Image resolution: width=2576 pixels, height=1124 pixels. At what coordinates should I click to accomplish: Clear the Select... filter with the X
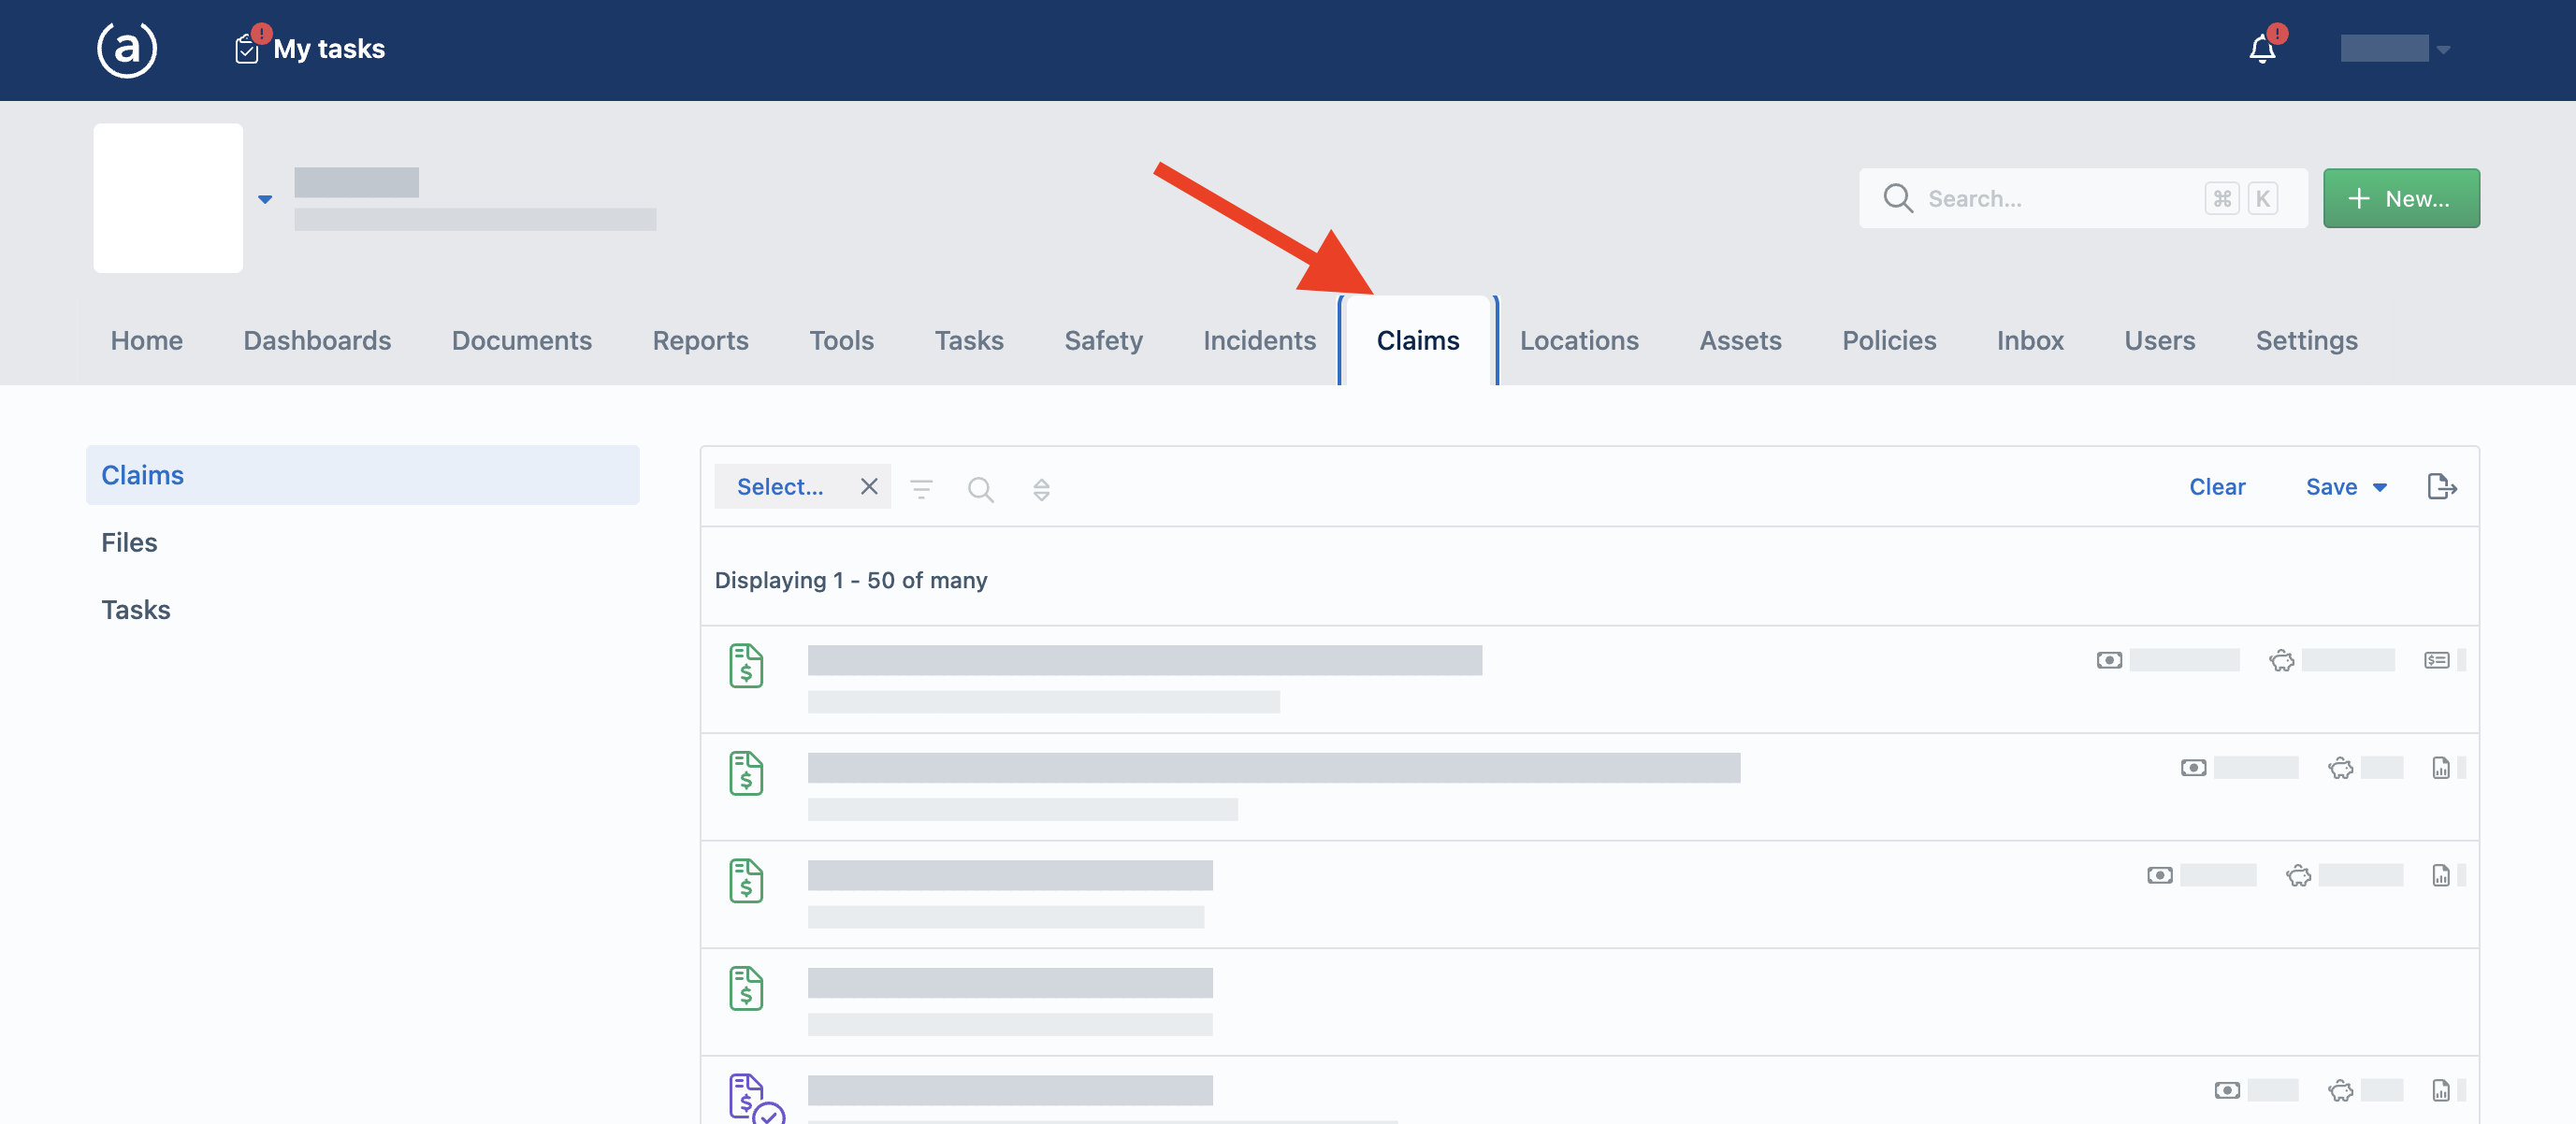[869, 487]
